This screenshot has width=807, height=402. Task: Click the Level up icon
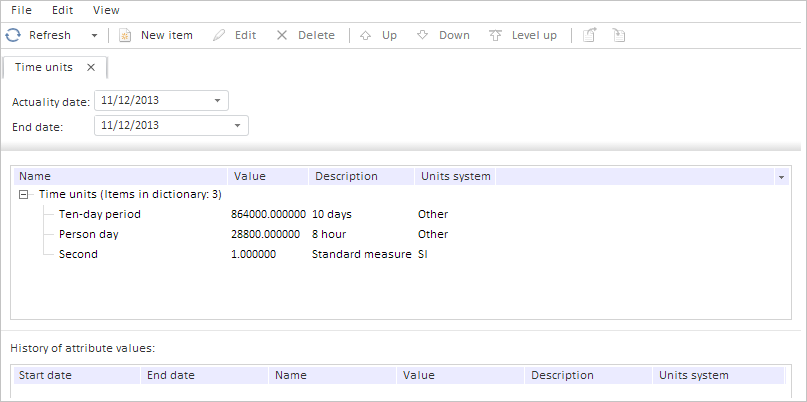point(496,35)
